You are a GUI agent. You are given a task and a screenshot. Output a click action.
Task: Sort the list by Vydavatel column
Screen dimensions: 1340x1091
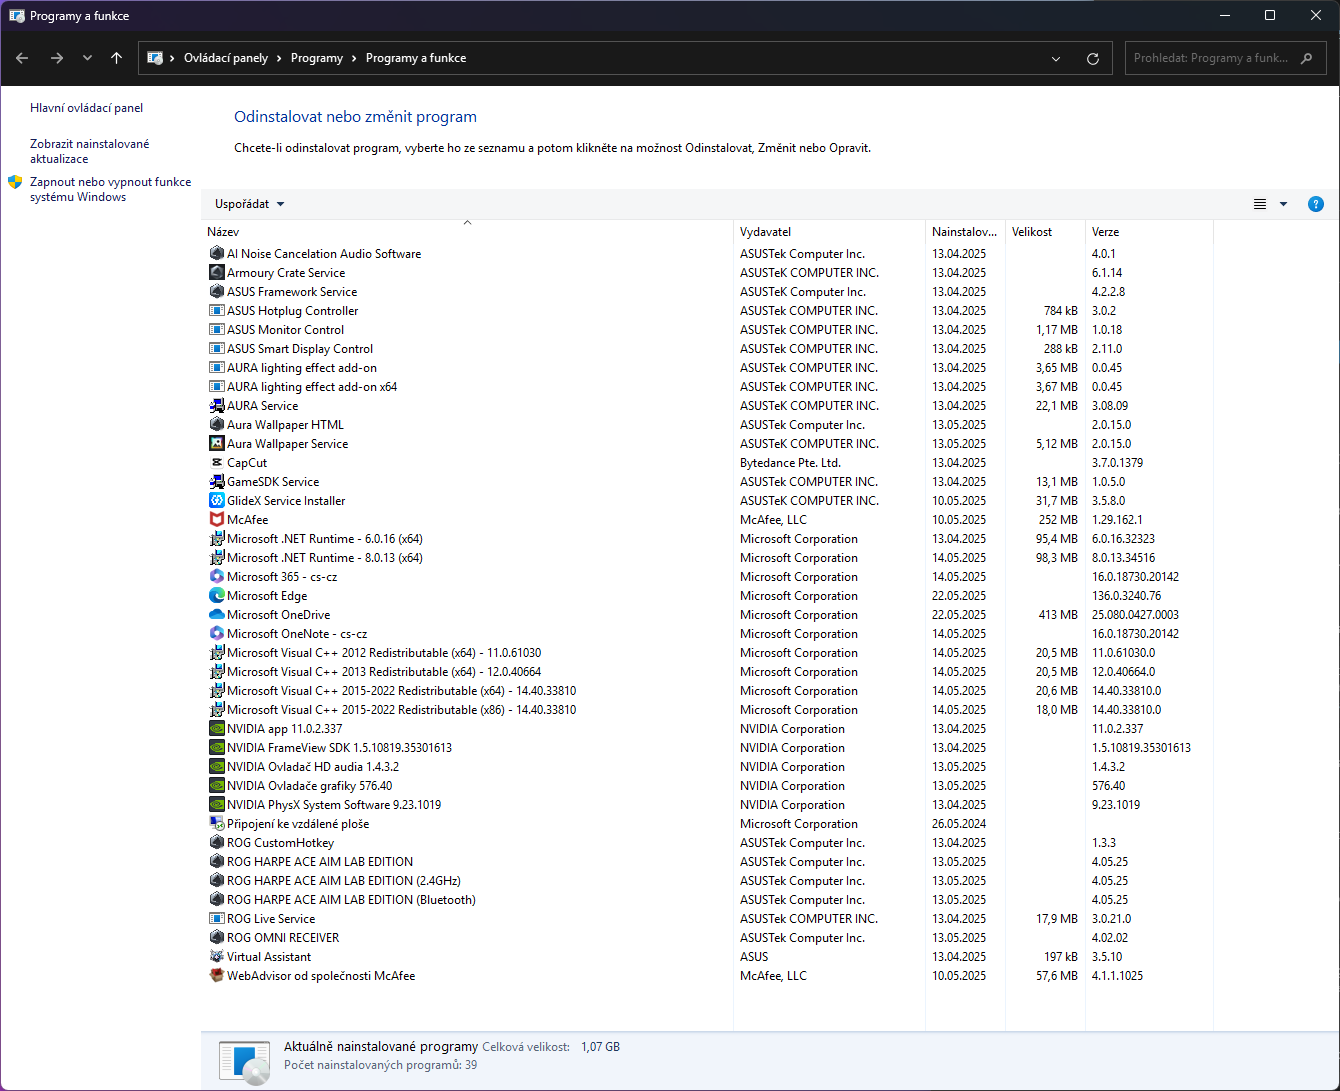(766, 232)
